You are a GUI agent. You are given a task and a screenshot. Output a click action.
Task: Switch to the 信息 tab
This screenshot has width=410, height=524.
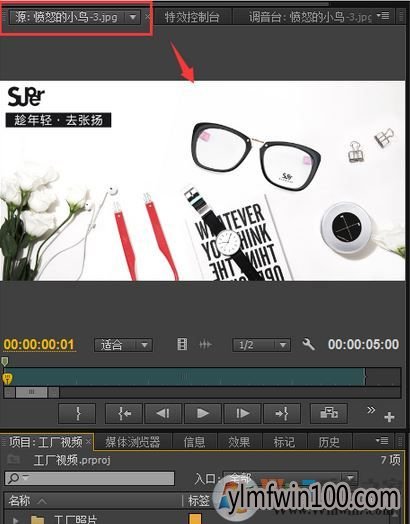(x=194, y=442)
